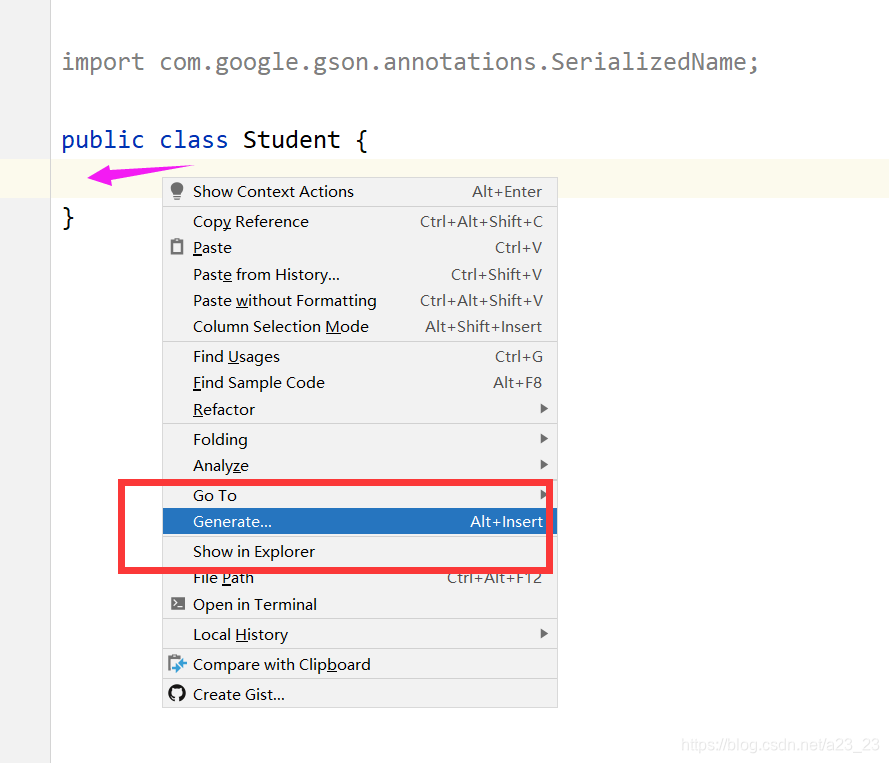Click the light bulb context actions icon
Viewport: 889px width, 763px height.
[177, 191]
